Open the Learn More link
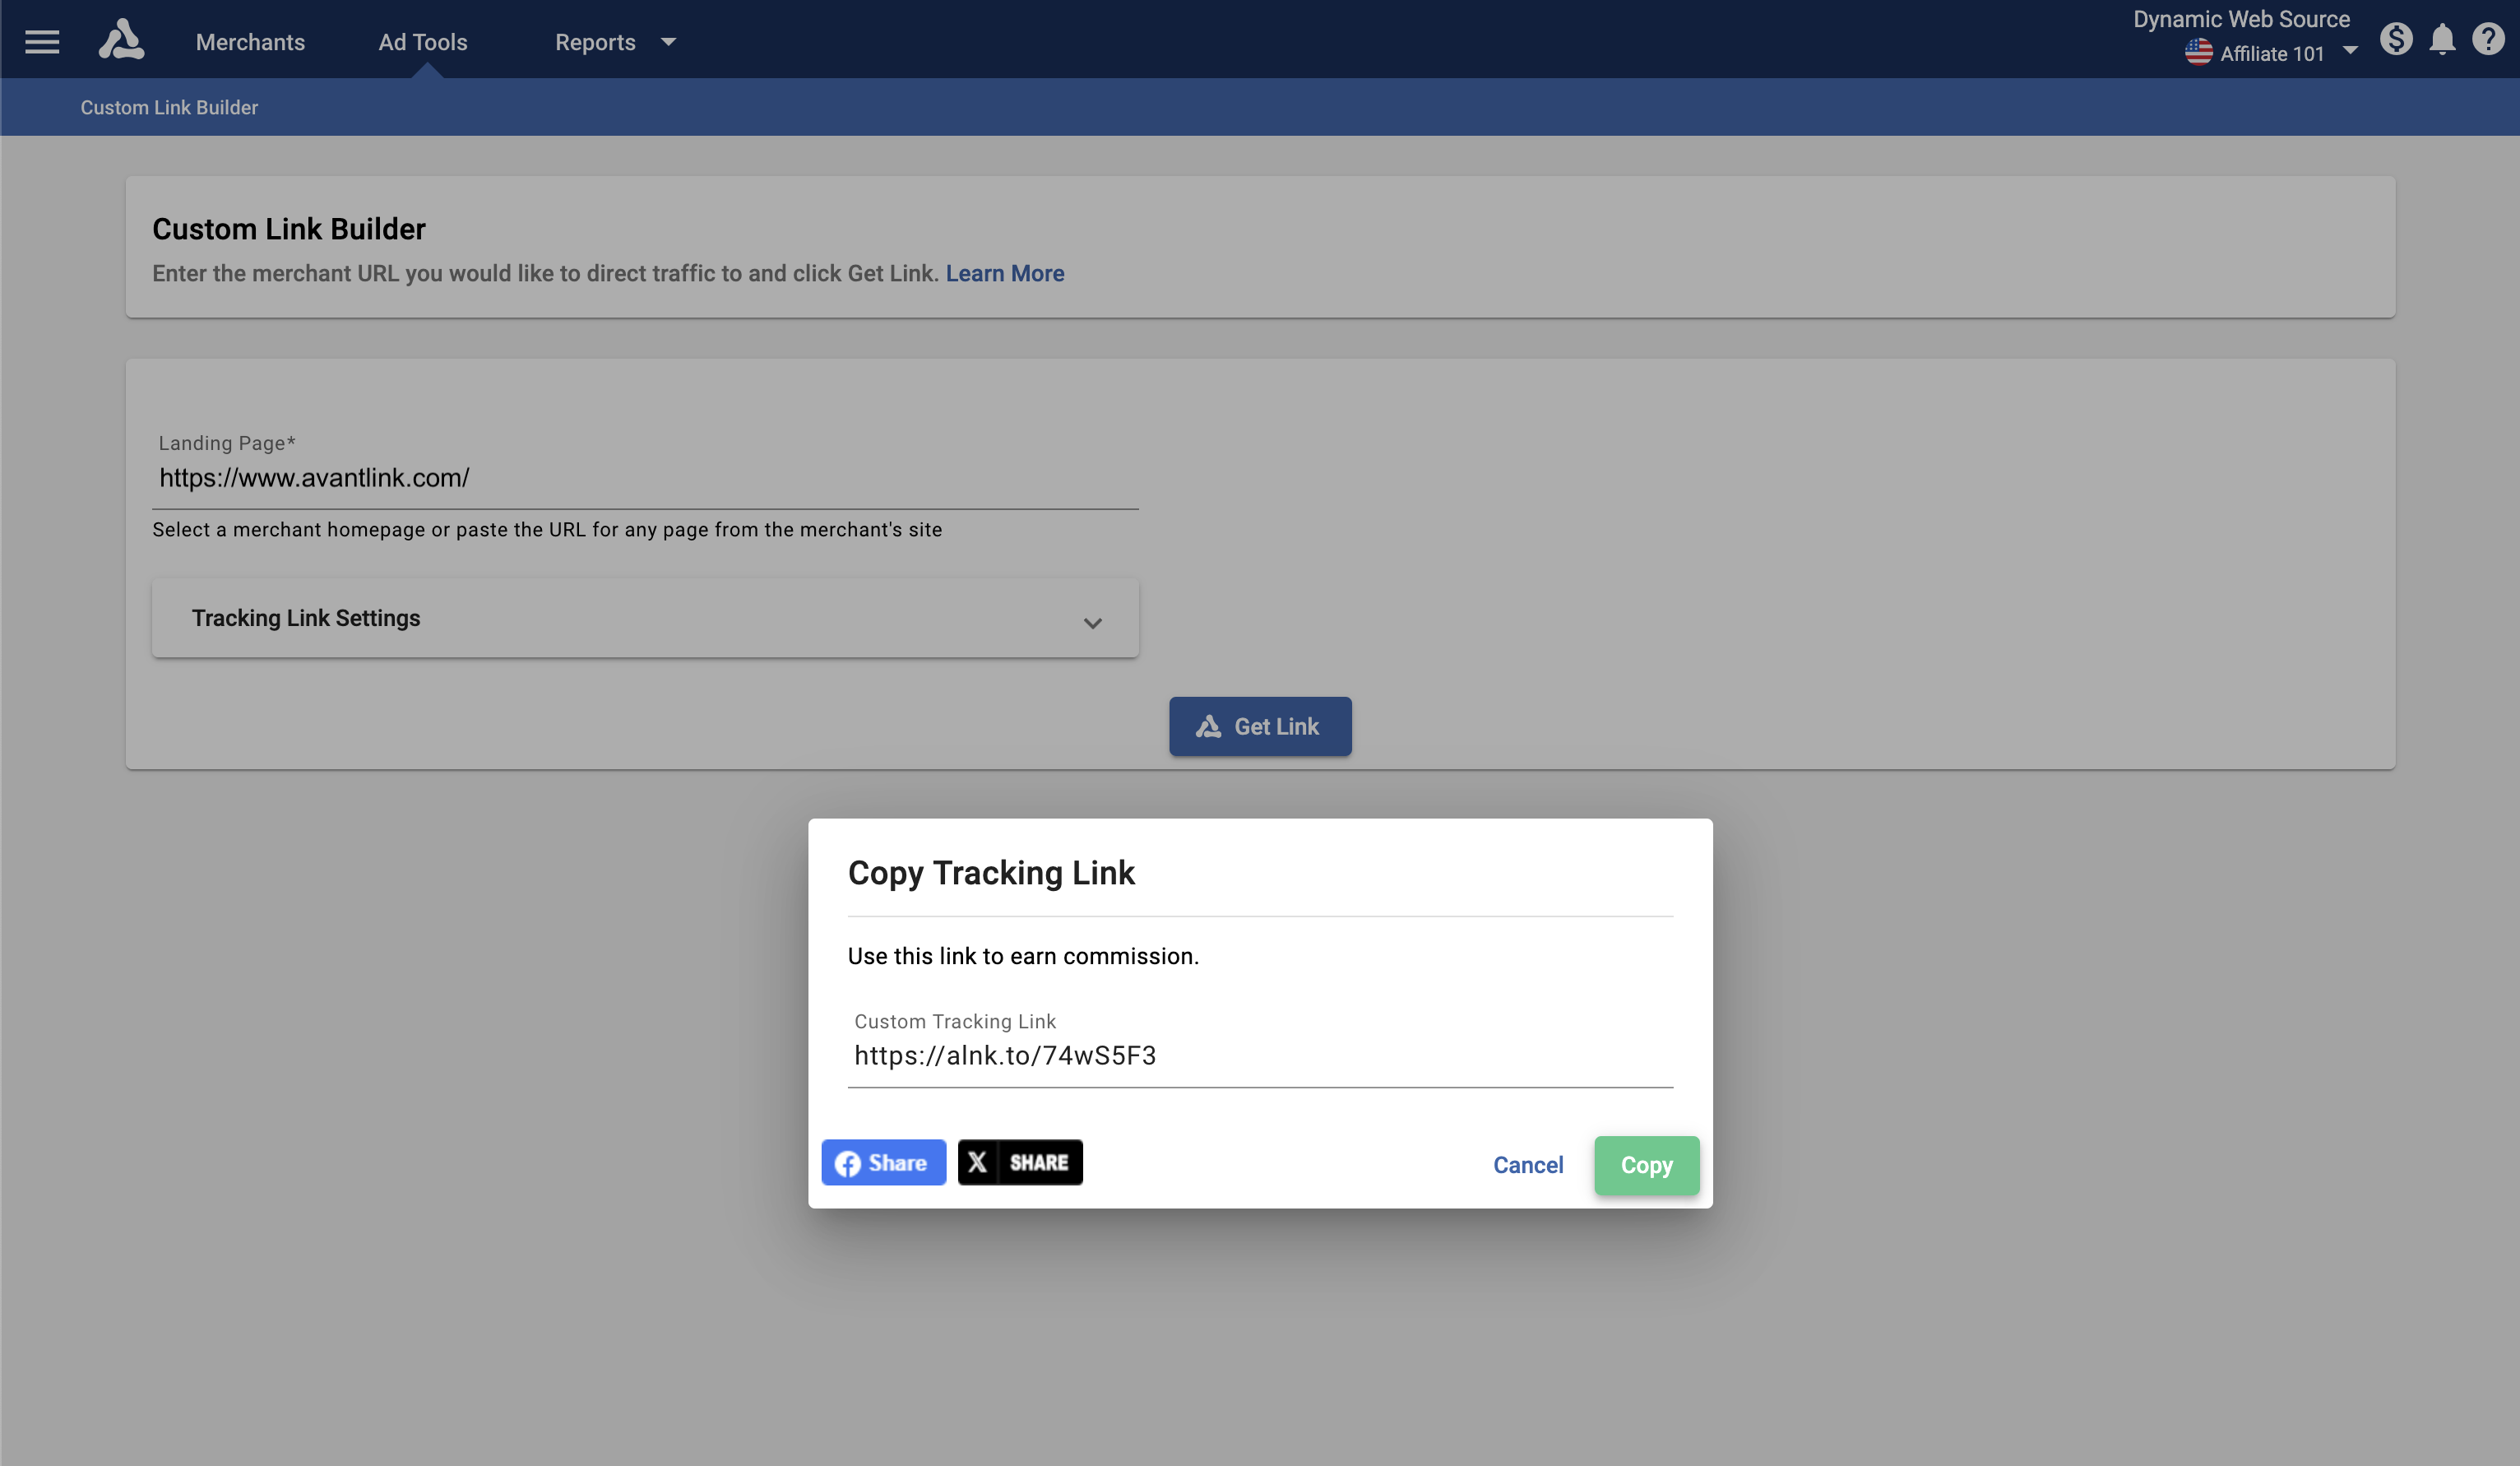Viewport: 2520px width, 1466px height. 1004,273
